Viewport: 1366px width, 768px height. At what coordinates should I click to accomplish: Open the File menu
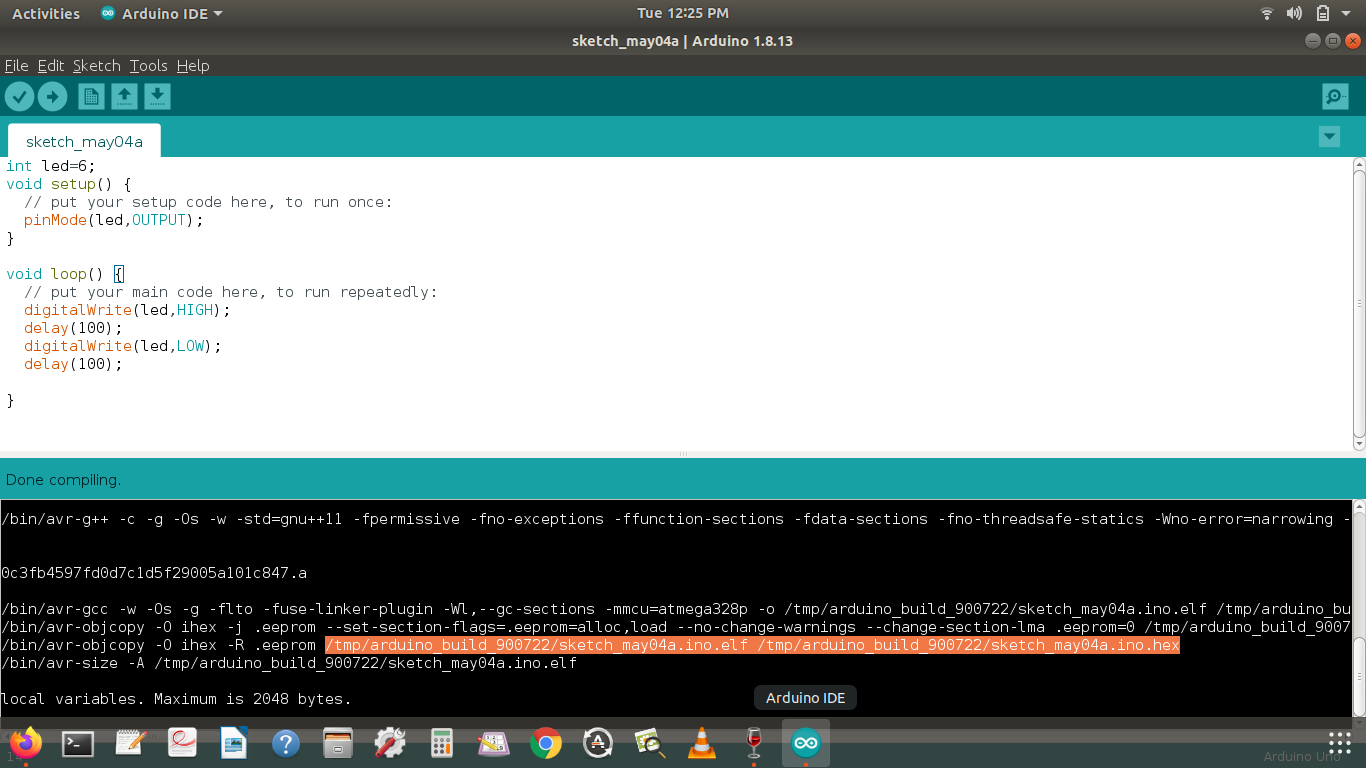pos(16,65)
